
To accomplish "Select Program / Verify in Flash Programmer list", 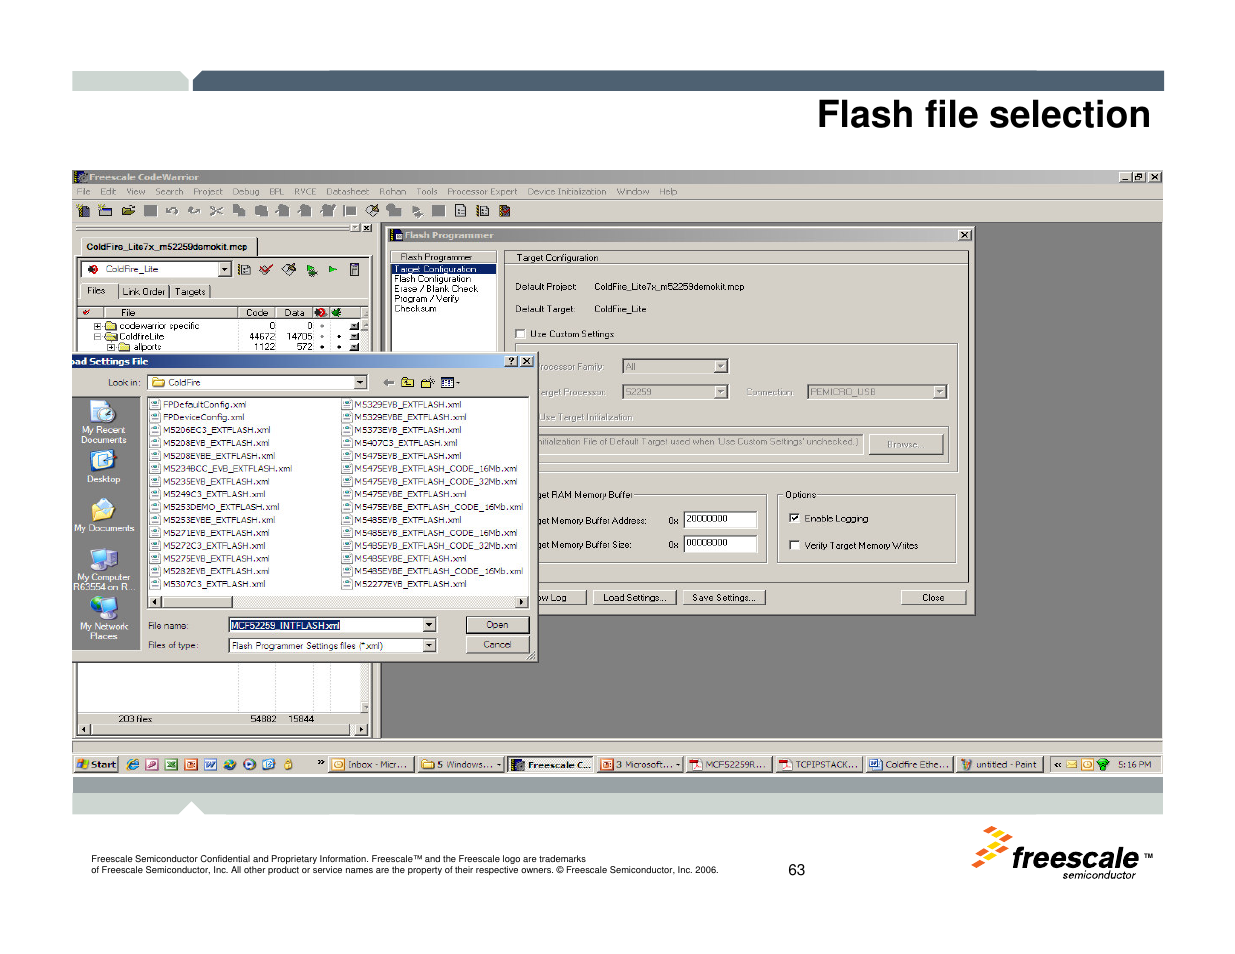I will (427, 299).
